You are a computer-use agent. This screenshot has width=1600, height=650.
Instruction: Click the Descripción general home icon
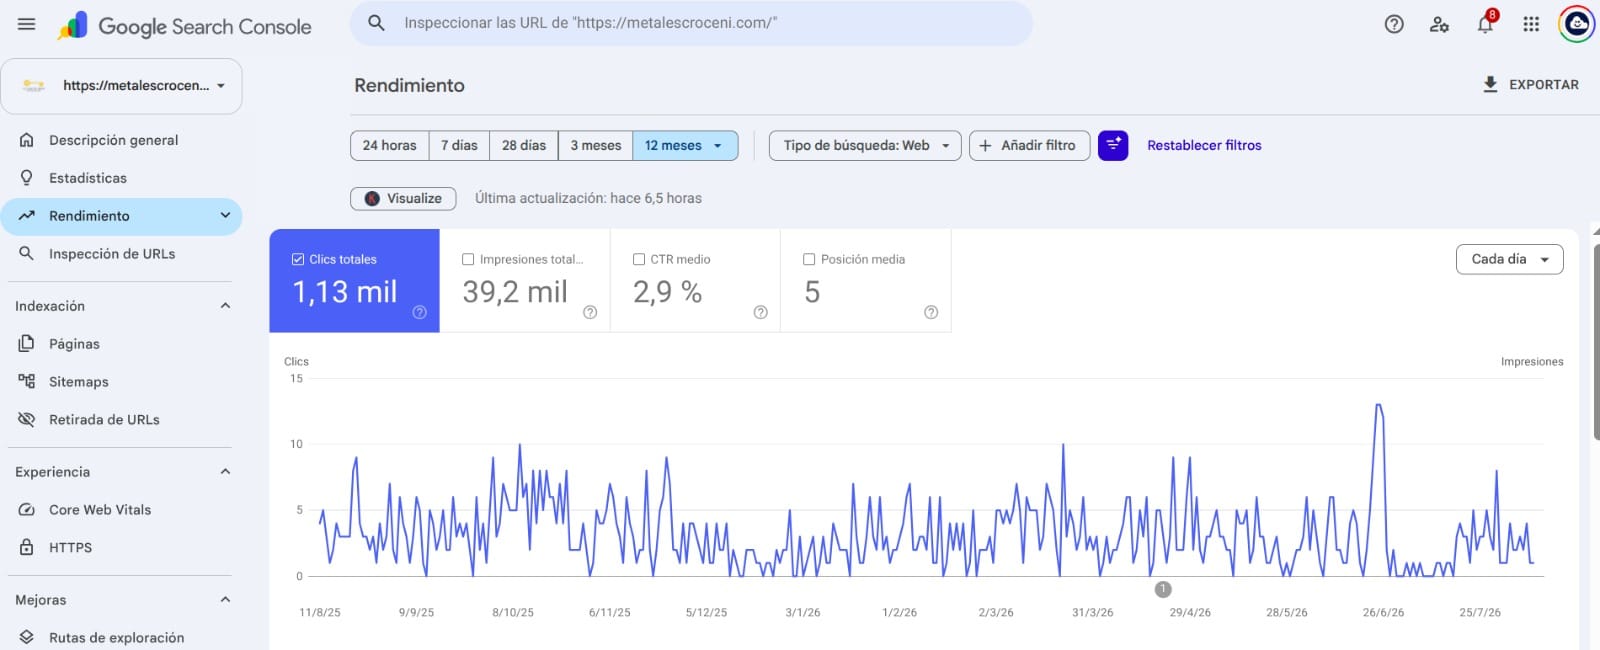(27, 140)
